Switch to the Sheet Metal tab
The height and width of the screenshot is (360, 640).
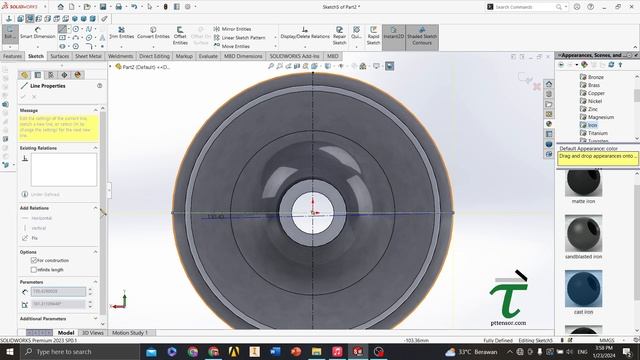click(88, 56)
